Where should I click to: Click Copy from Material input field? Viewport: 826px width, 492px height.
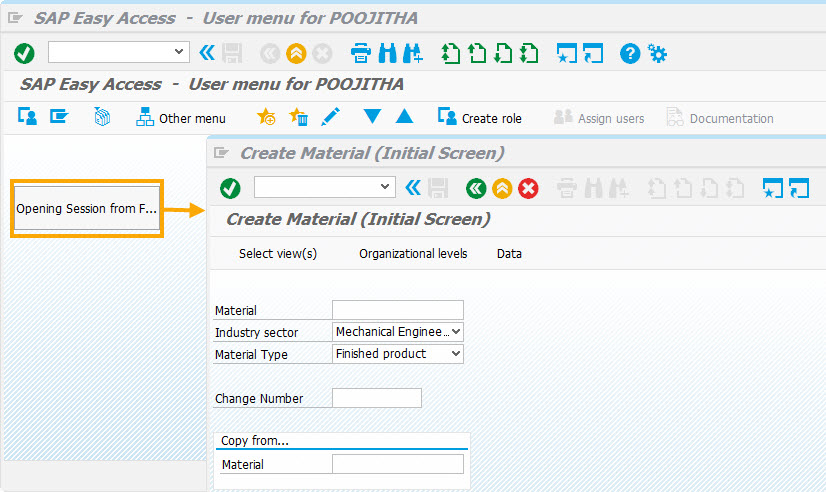point(398,464)
